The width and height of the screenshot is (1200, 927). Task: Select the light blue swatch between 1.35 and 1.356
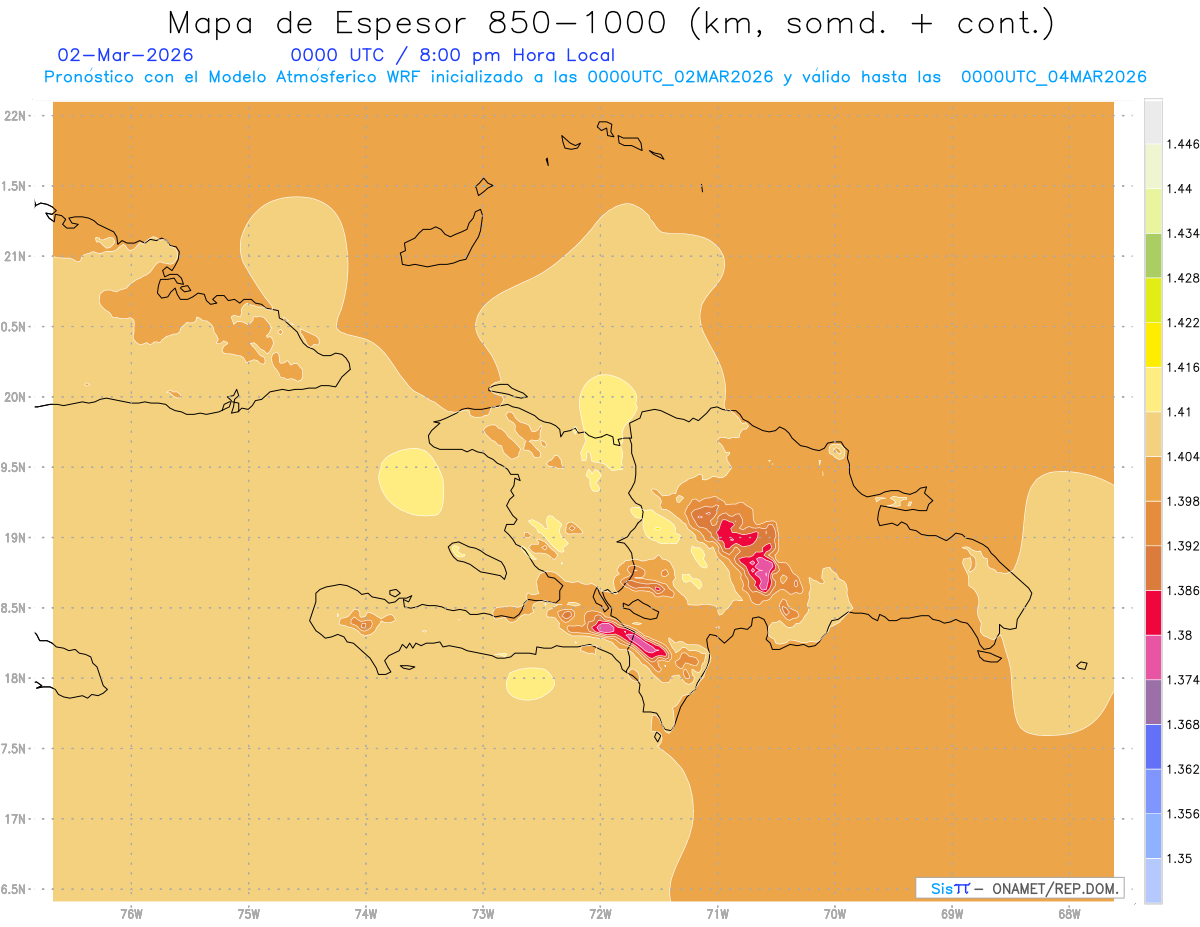click(x=1153, y=835)
